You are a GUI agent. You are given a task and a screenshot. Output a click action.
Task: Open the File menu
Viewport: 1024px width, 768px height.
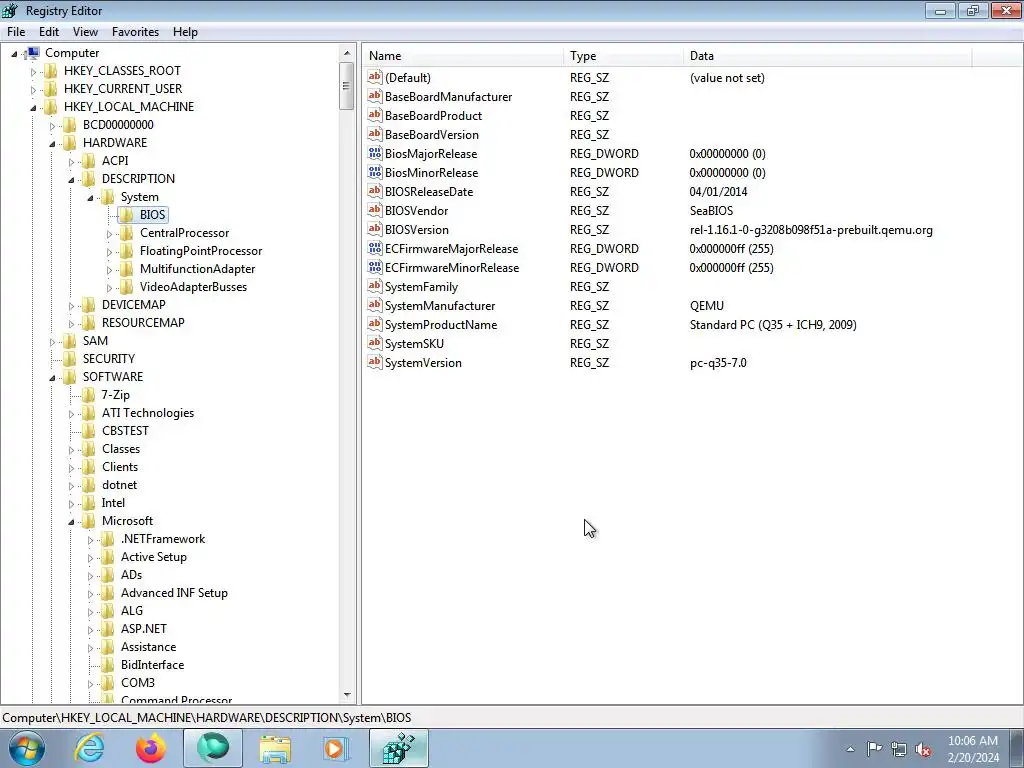tap(16, 31)
